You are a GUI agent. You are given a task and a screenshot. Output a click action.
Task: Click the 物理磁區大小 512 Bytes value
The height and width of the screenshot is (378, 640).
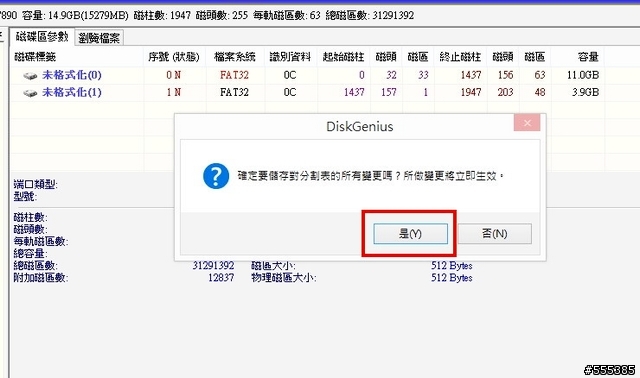click(x=452, y=278)
